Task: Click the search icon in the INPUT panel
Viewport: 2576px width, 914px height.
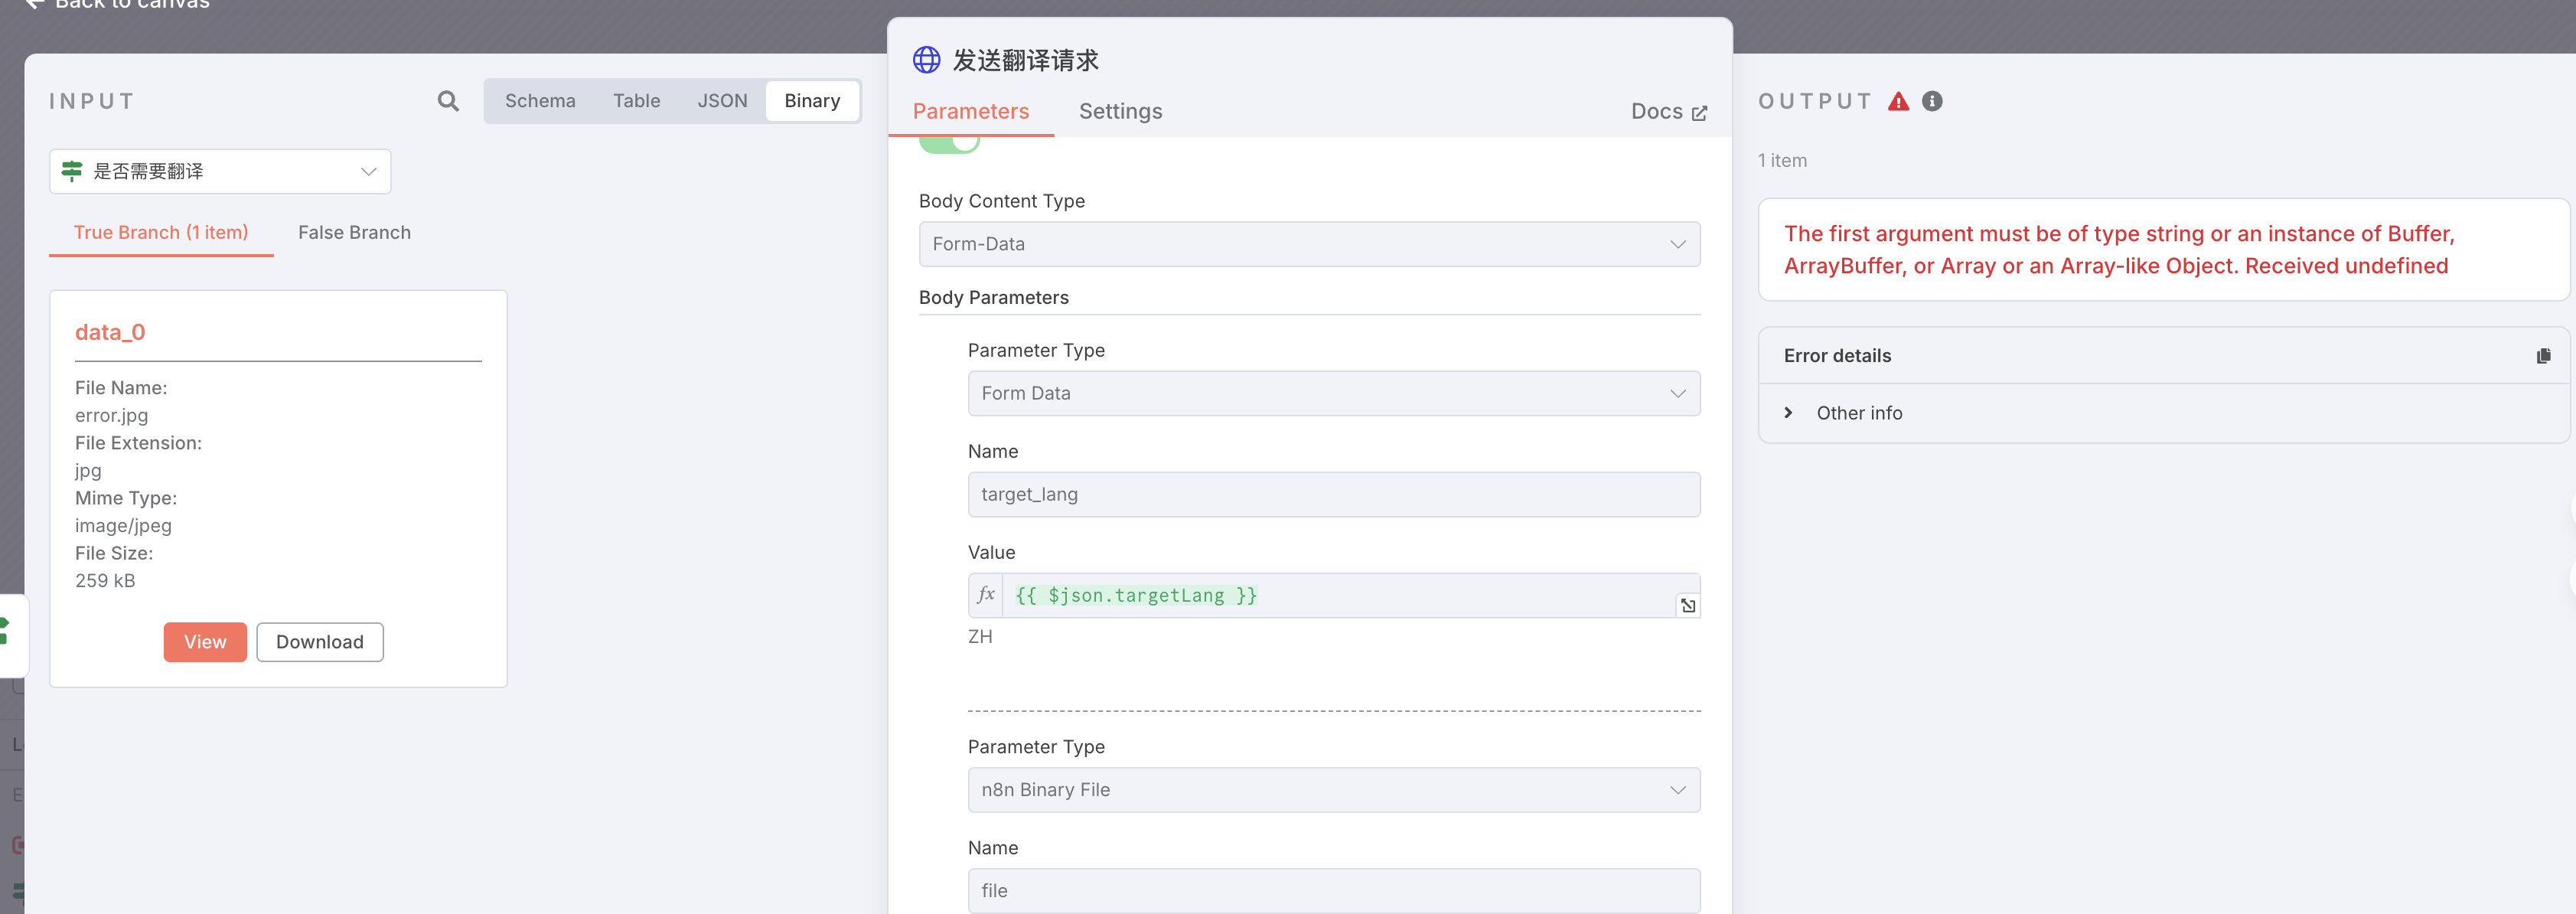Action: pos(448,101)
